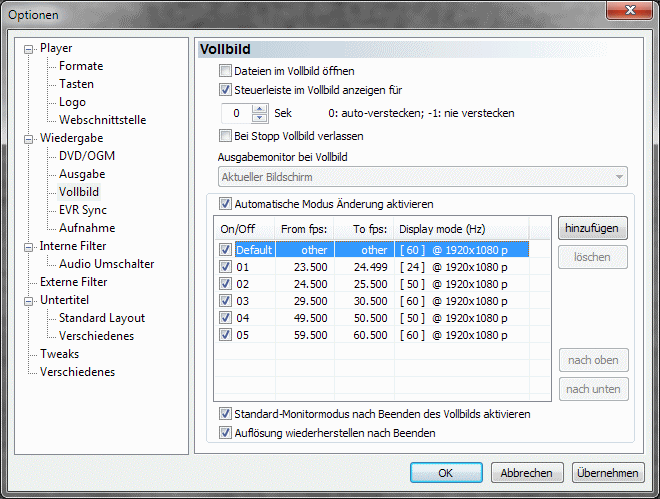This screenshot has width=660, height=499.
Task: Open the DVD/OGM options page
Action: pyautogui.click(x=87, y=156)
